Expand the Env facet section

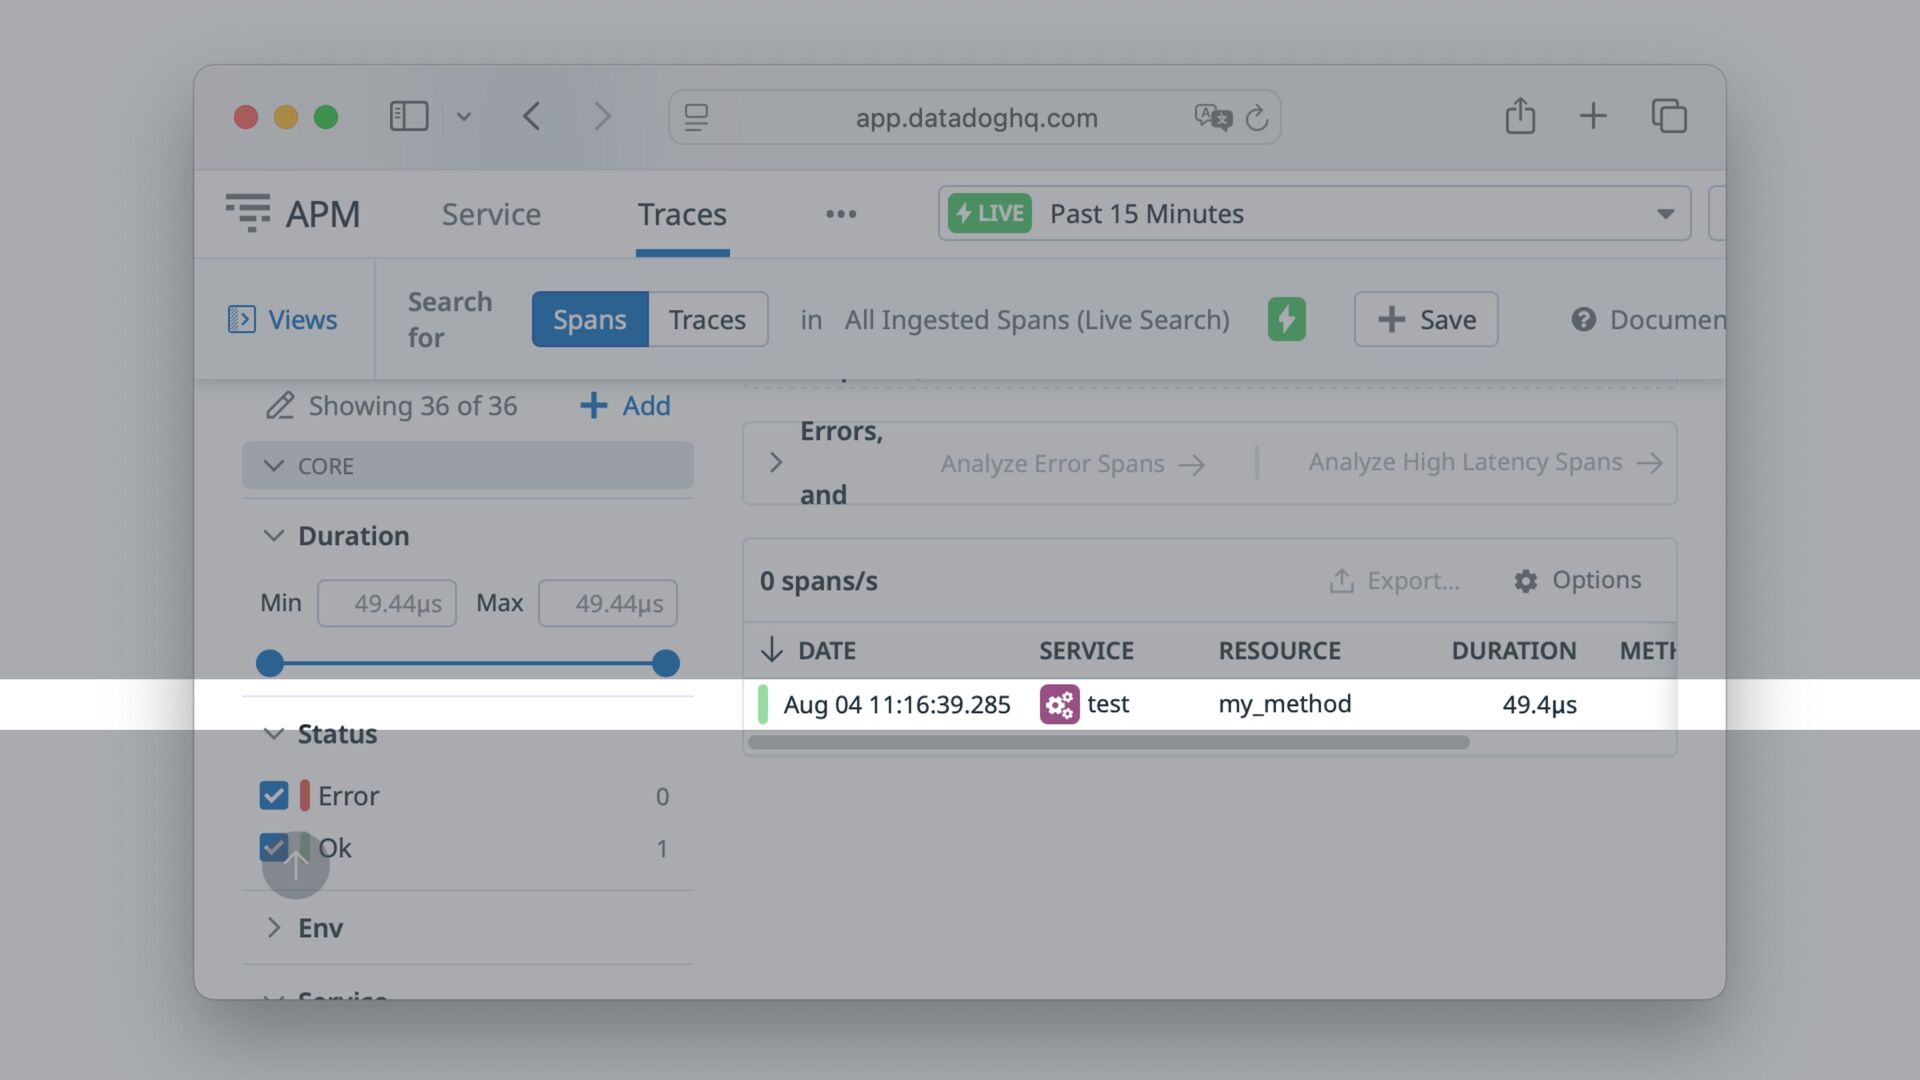[273, 928]
